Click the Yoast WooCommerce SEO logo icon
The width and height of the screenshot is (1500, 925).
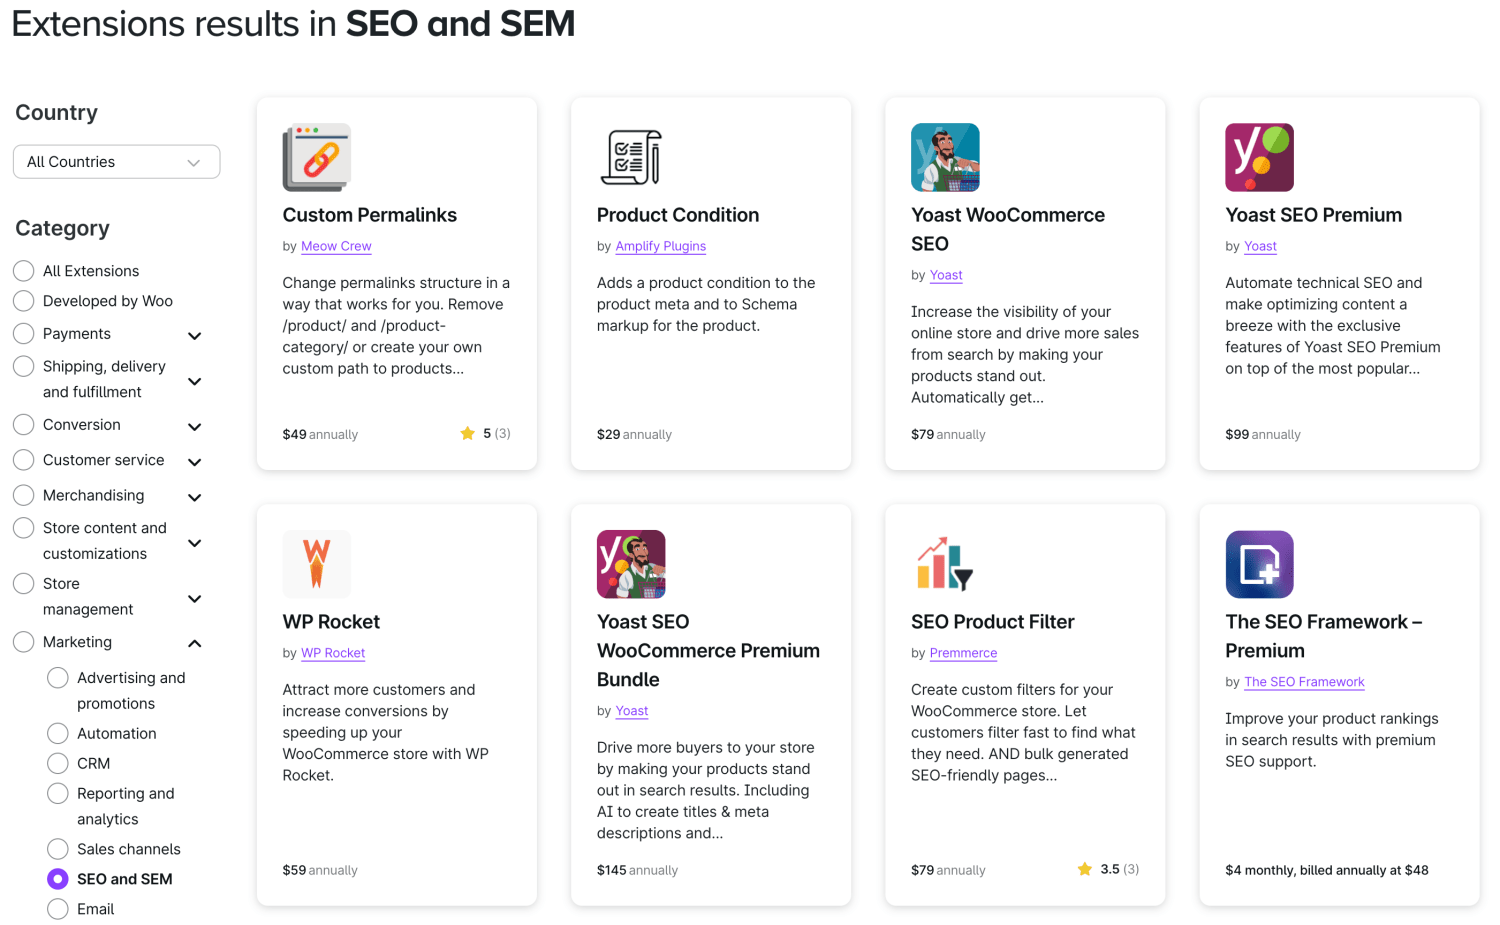click(945, 157)
